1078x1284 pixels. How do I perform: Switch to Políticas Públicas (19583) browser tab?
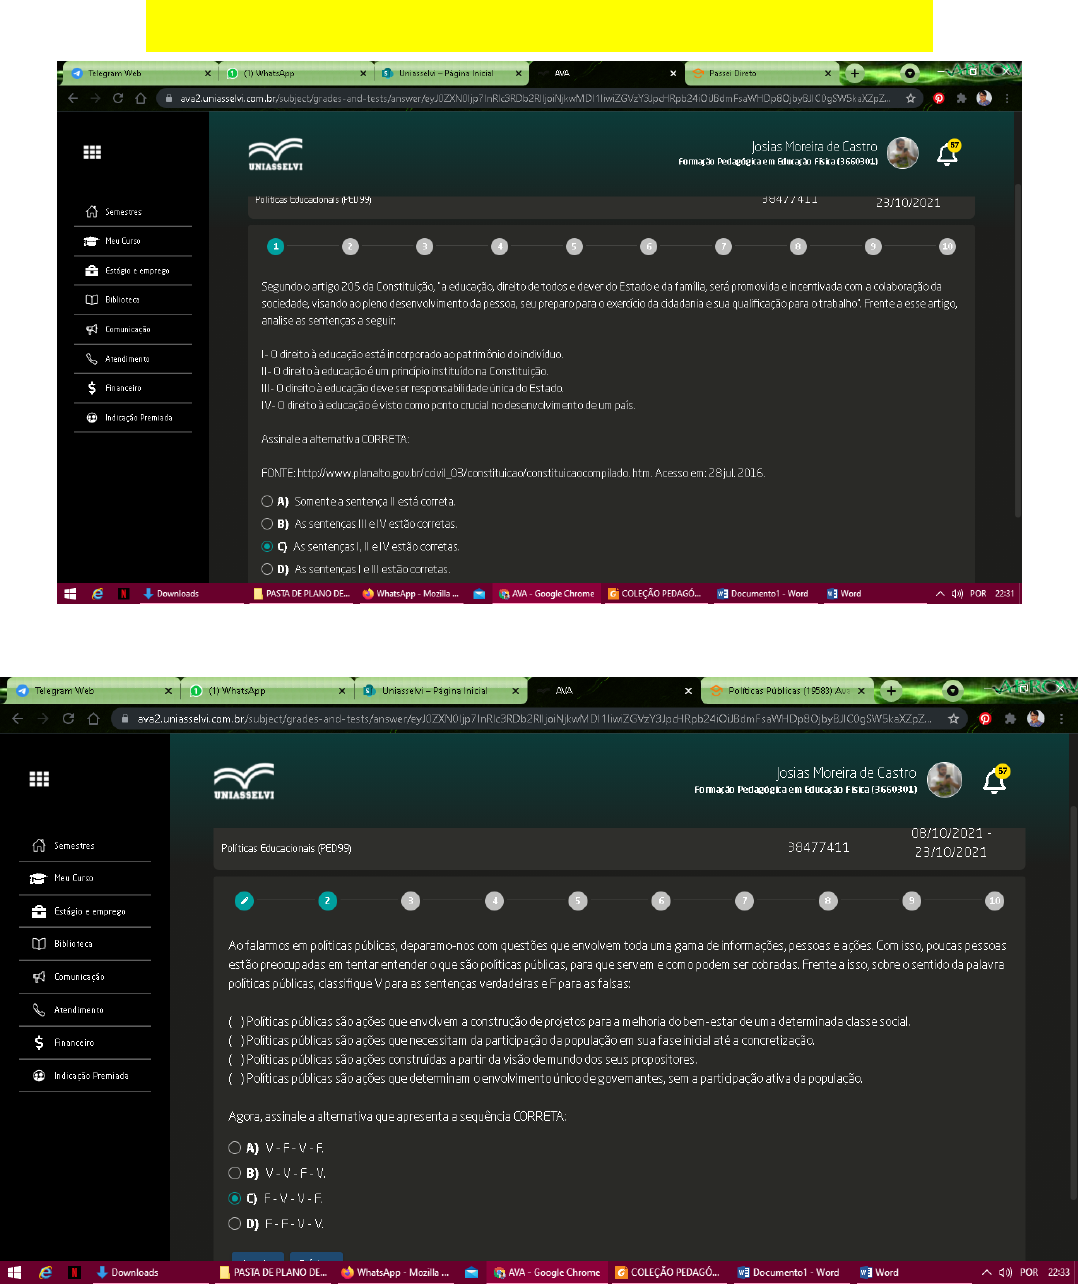point(785,691)
